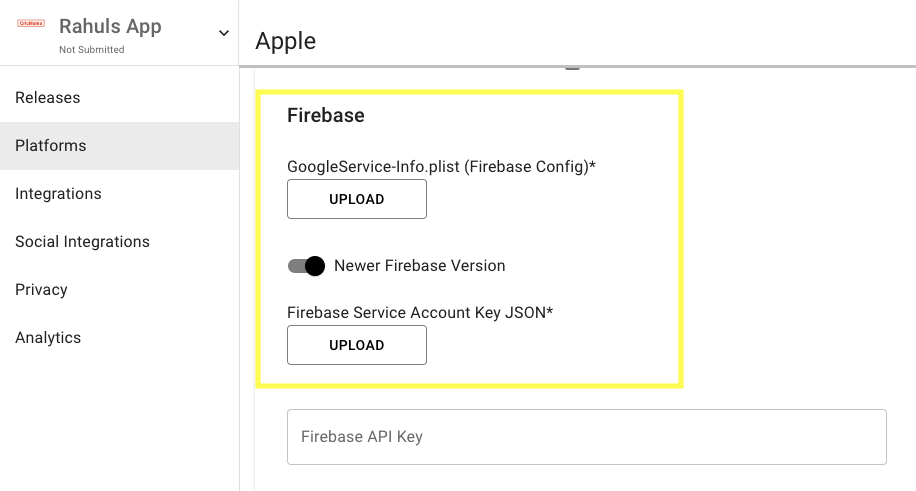Toggle the Newer Firebase Version switch
The height and width of the screenshot is (491, 916).
[307, 266]
